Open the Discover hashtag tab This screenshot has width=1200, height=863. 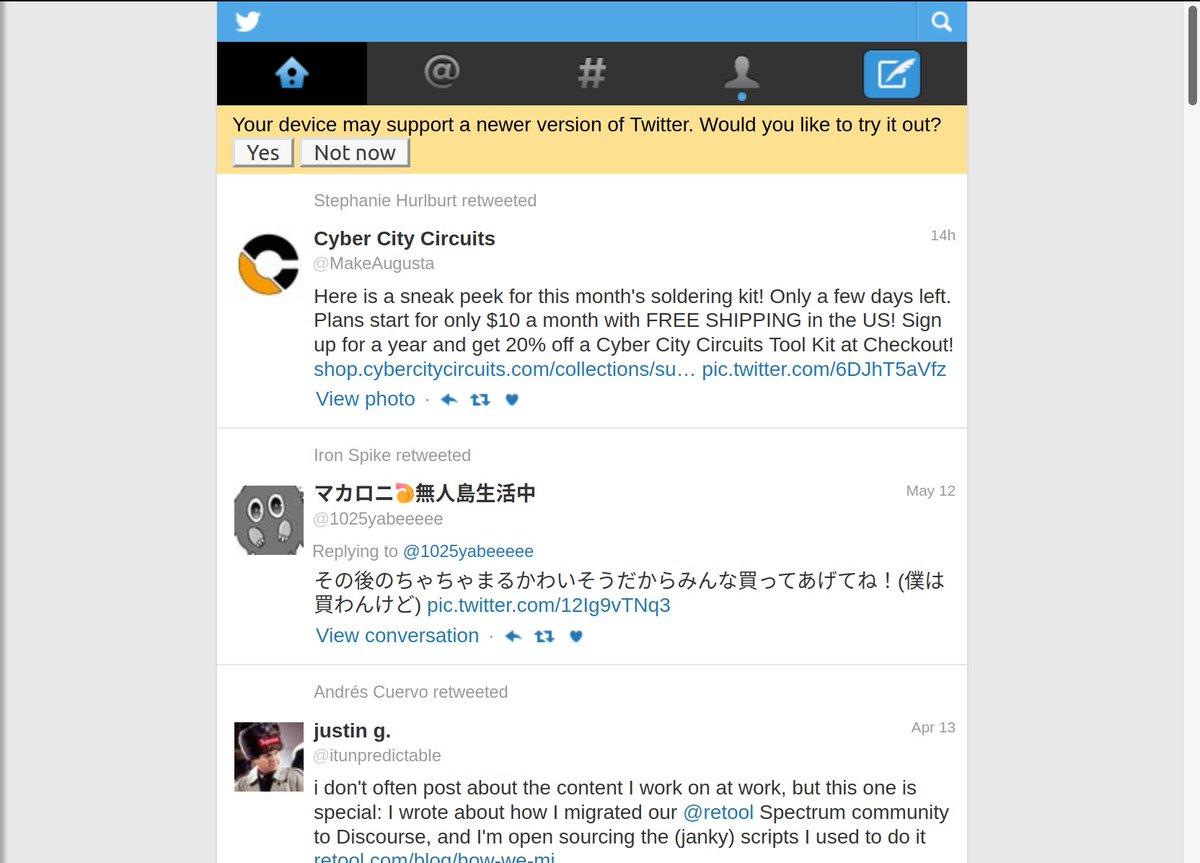(x=592, y=73)
